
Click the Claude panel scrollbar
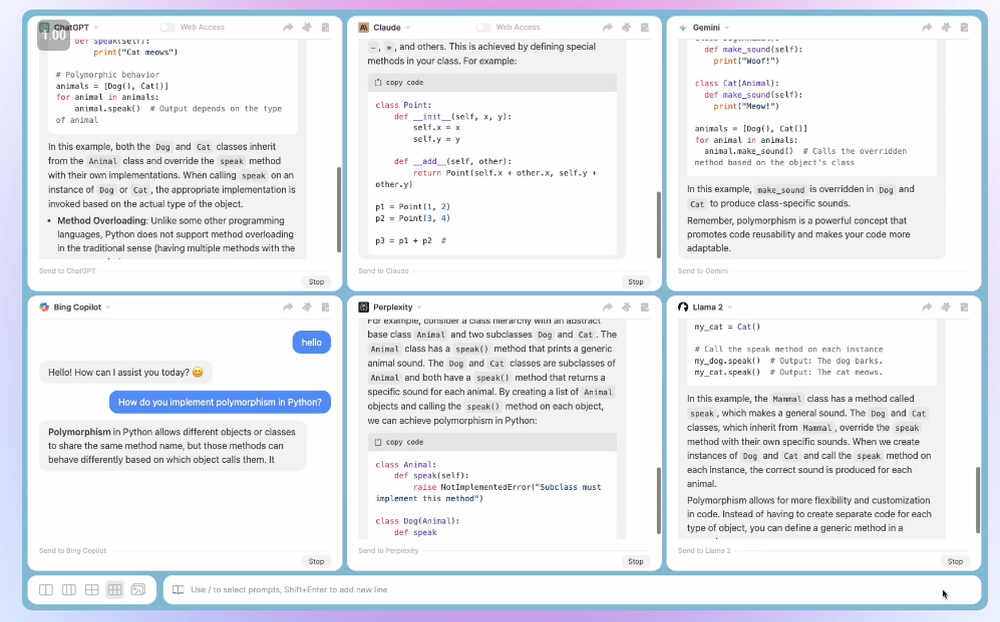[x=659, y=225]
